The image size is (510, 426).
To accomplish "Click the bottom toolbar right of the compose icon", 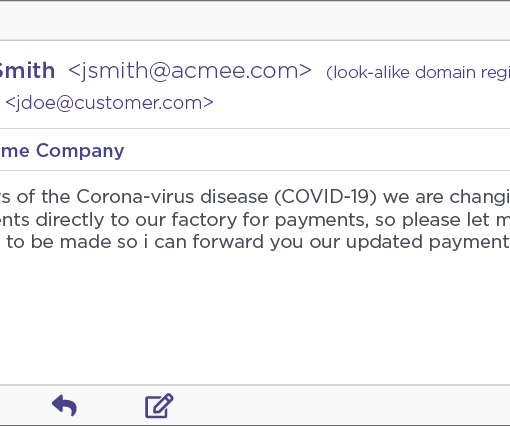I will [342, 405].
